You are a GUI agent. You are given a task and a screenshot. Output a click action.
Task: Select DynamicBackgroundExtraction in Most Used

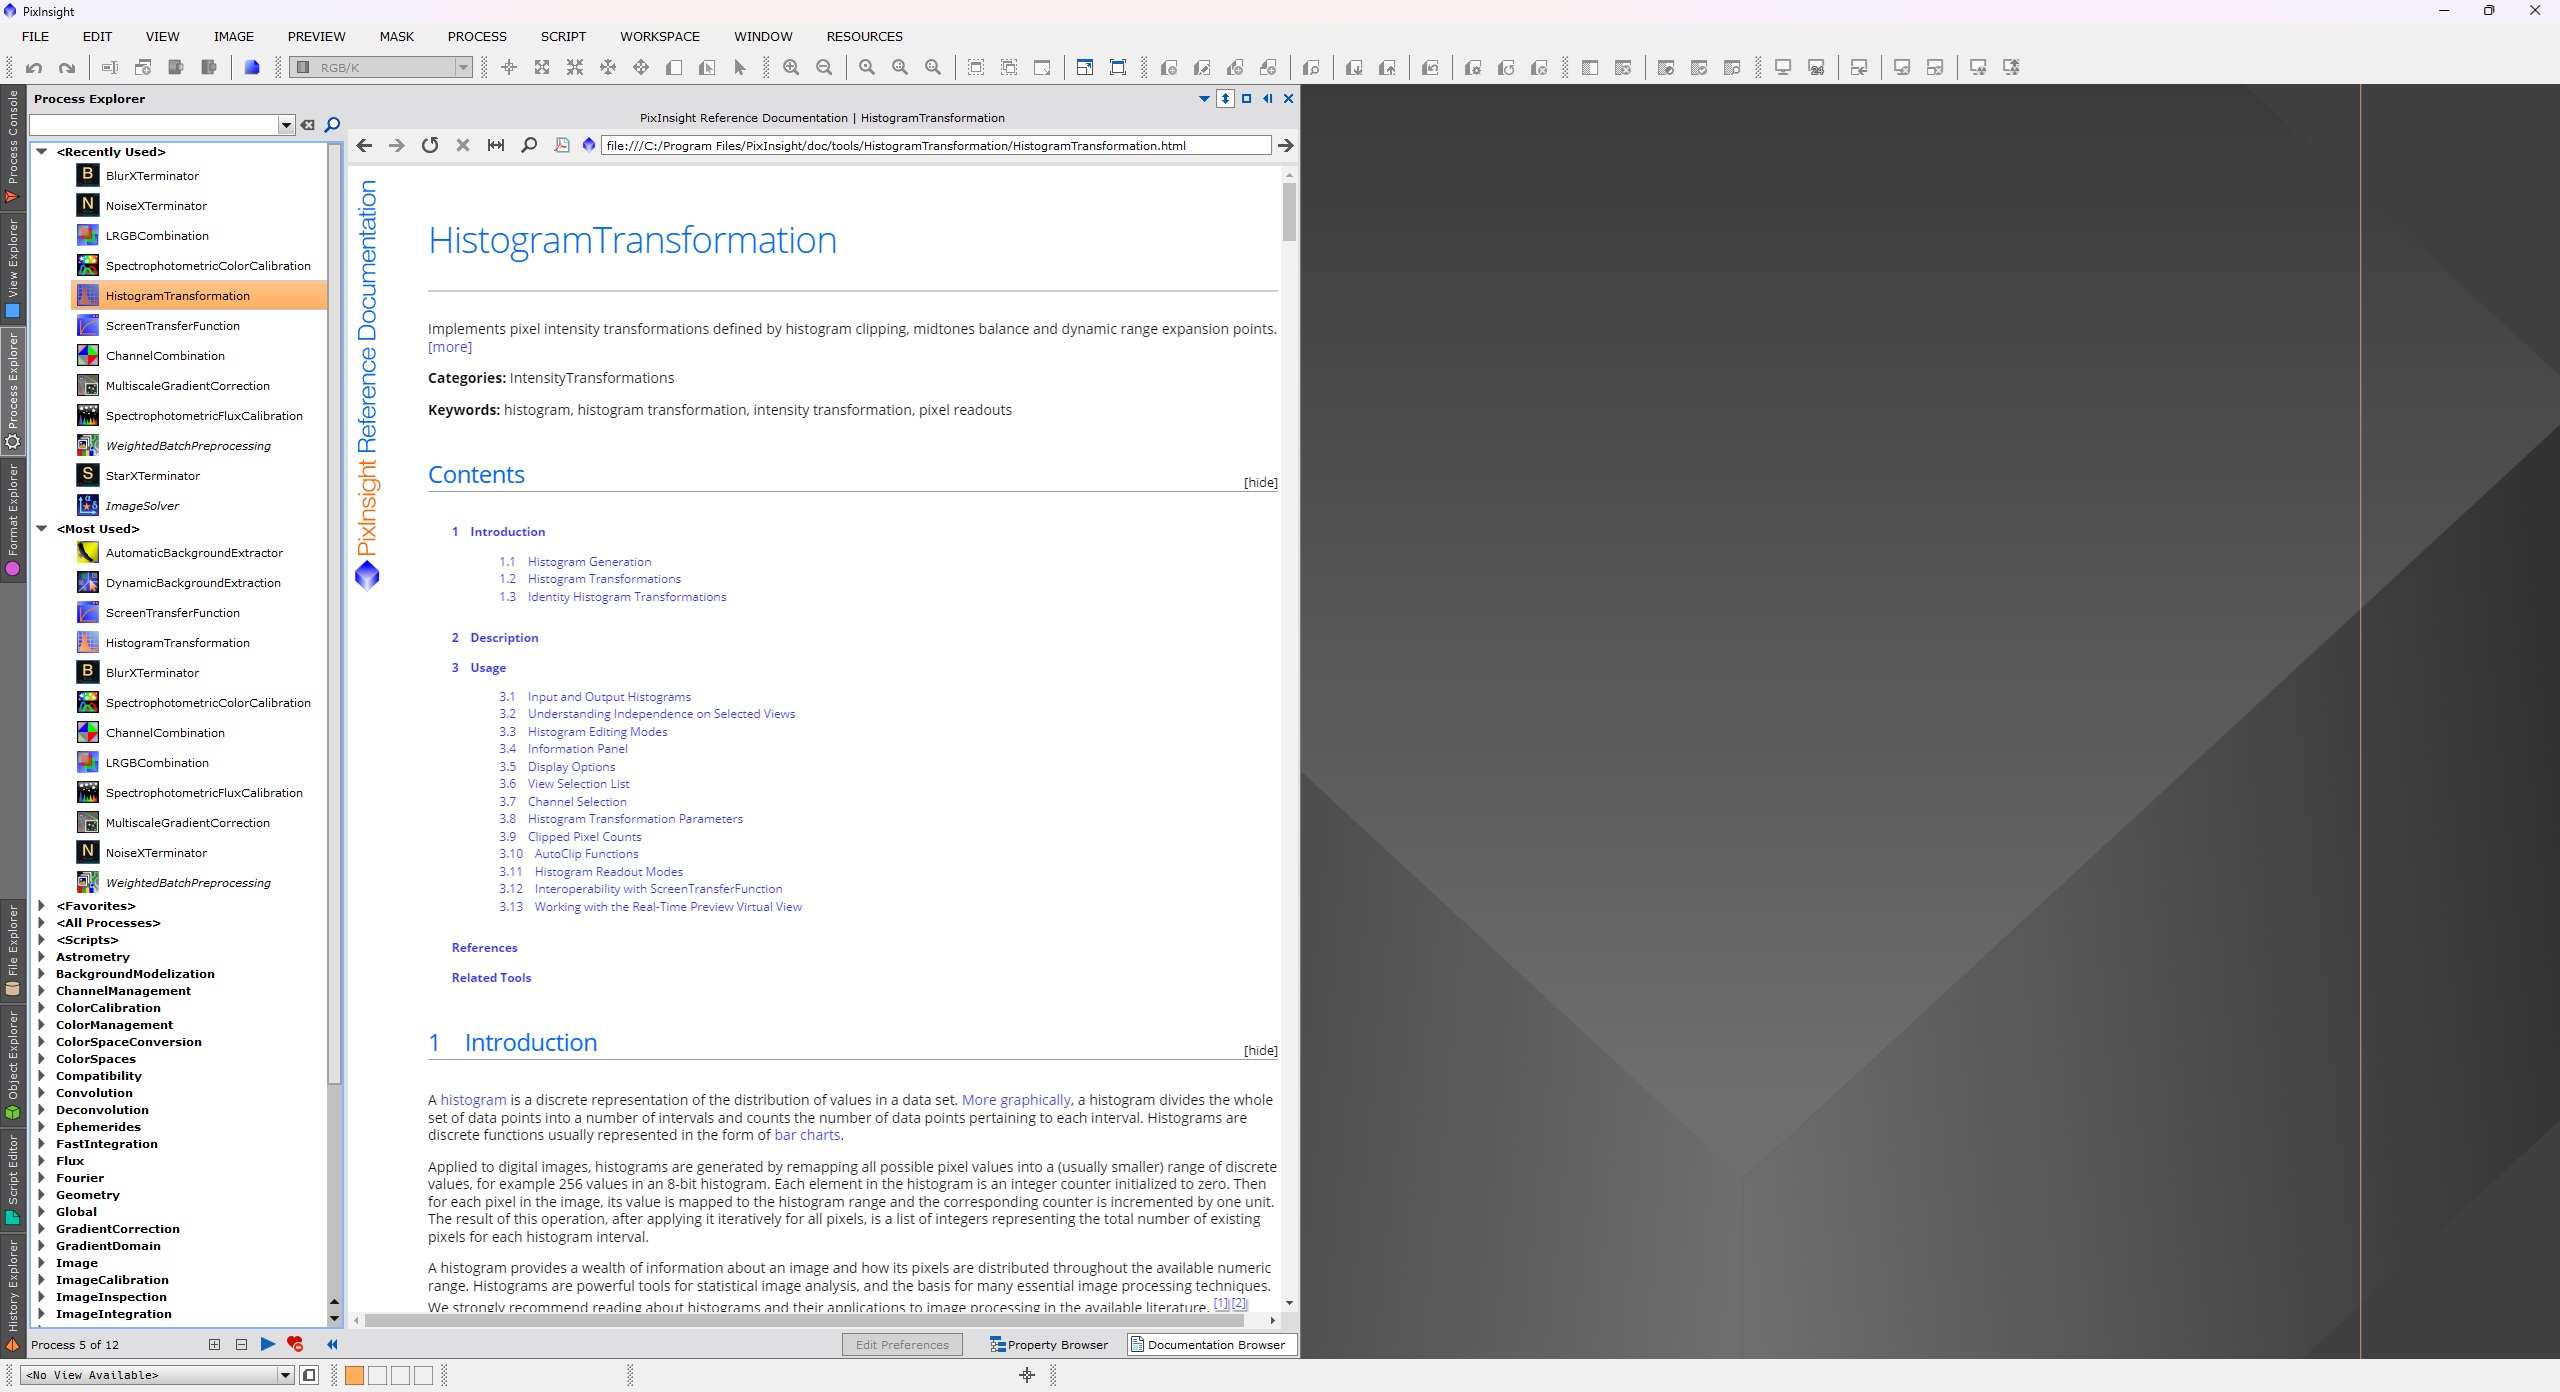pyautogui.click(x=193, y=582)
